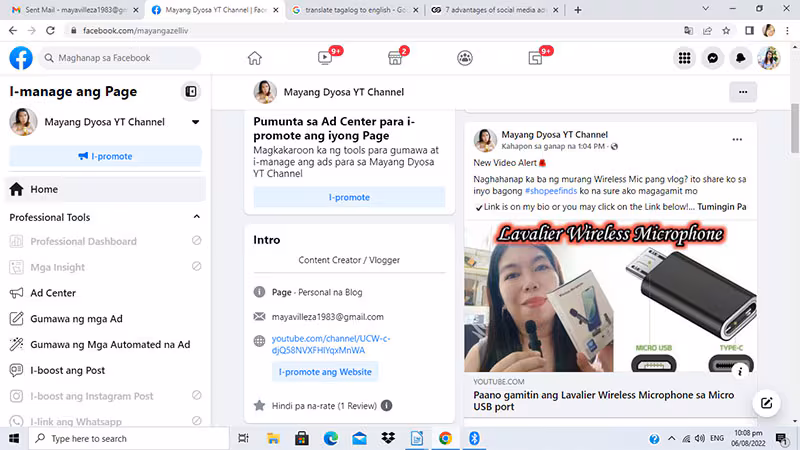Select Home in the page sidebar
This screenshot has width=800, height=450.
click(105, 189)
